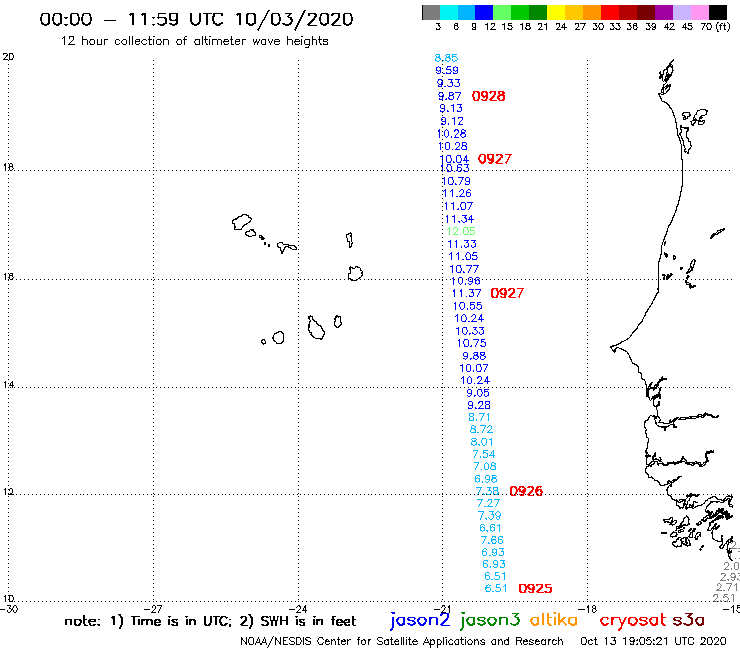Image resolution: width=740 pixels, height=650 pixels.
Task: Click the wave height value 11.26
Action: 457,193
